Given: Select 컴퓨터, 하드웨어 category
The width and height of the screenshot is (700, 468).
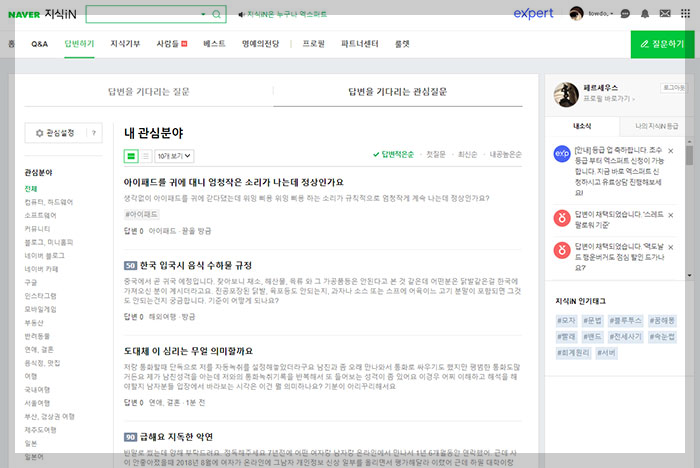Looking at the screenshot, I should pyautogui.click(x=49, y=202).
